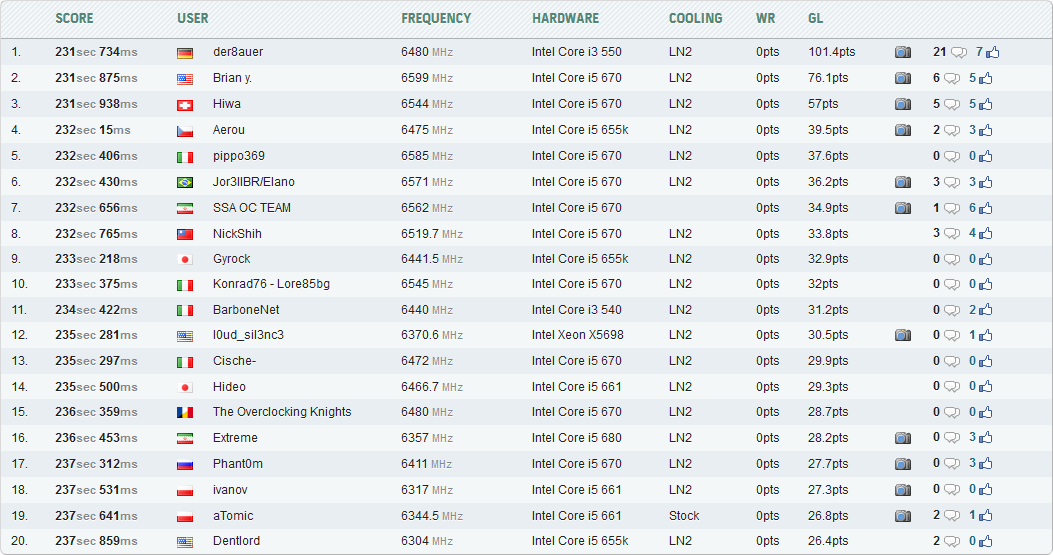This screenshot has width=1053, height=555.
Task: Open comments bubble for aTomic
Action: [952, 516]
